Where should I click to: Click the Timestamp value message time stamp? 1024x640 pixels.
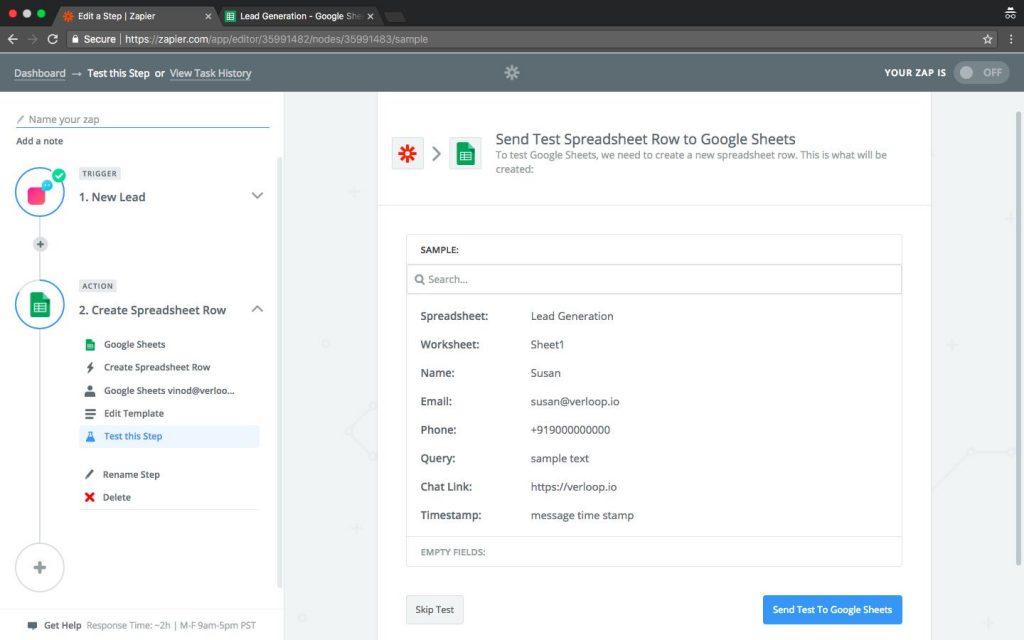[x=582, y=515]
